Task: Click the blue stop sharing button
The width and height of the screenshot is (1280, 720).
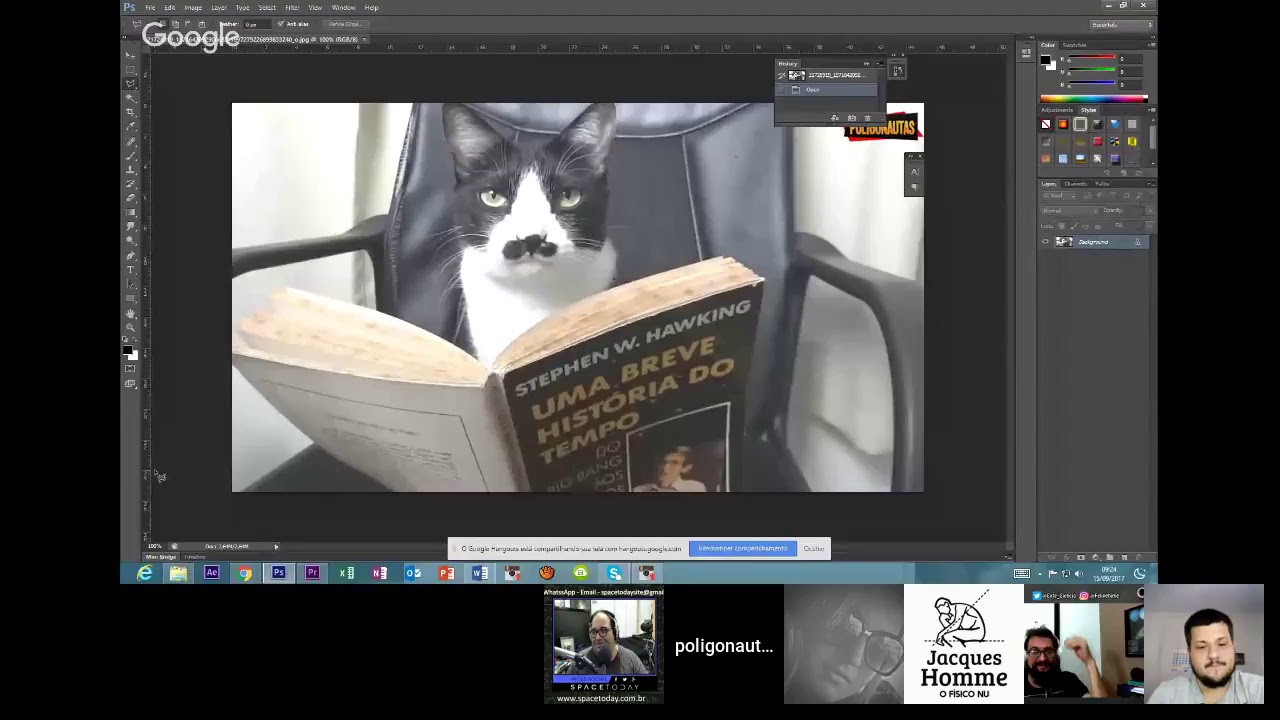Action: pos(743,548)
